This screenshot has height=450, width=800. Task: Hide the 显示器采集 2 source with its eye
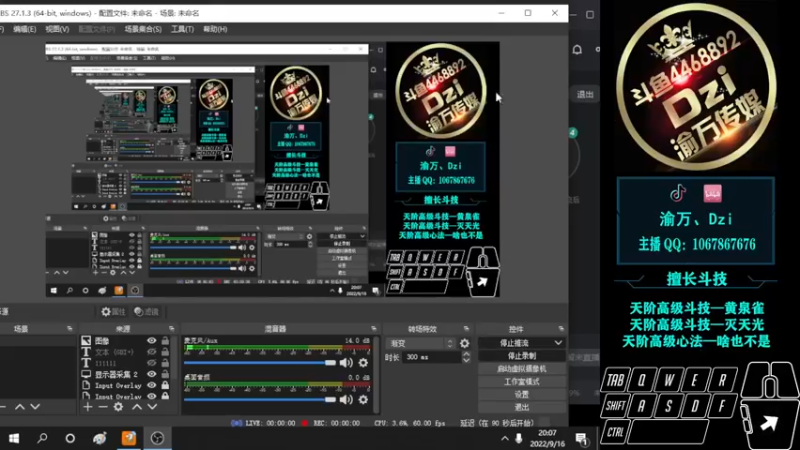point(152,374)
